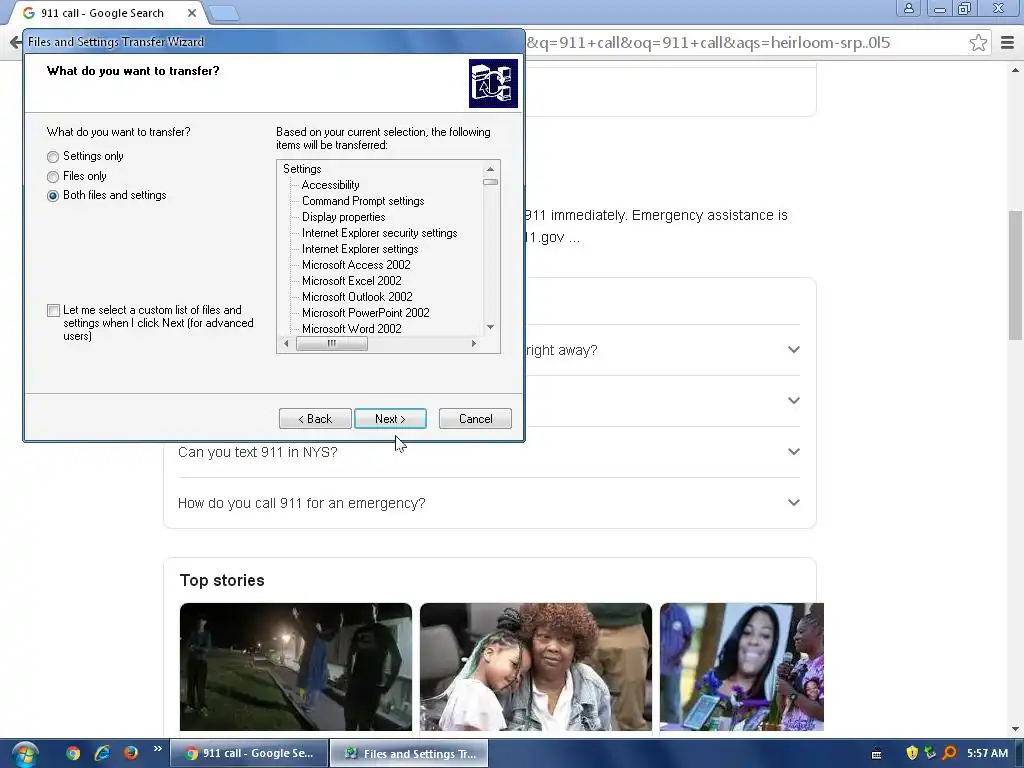Click the horizontal scrollbar thumb in items list

(x=332, y=344)
